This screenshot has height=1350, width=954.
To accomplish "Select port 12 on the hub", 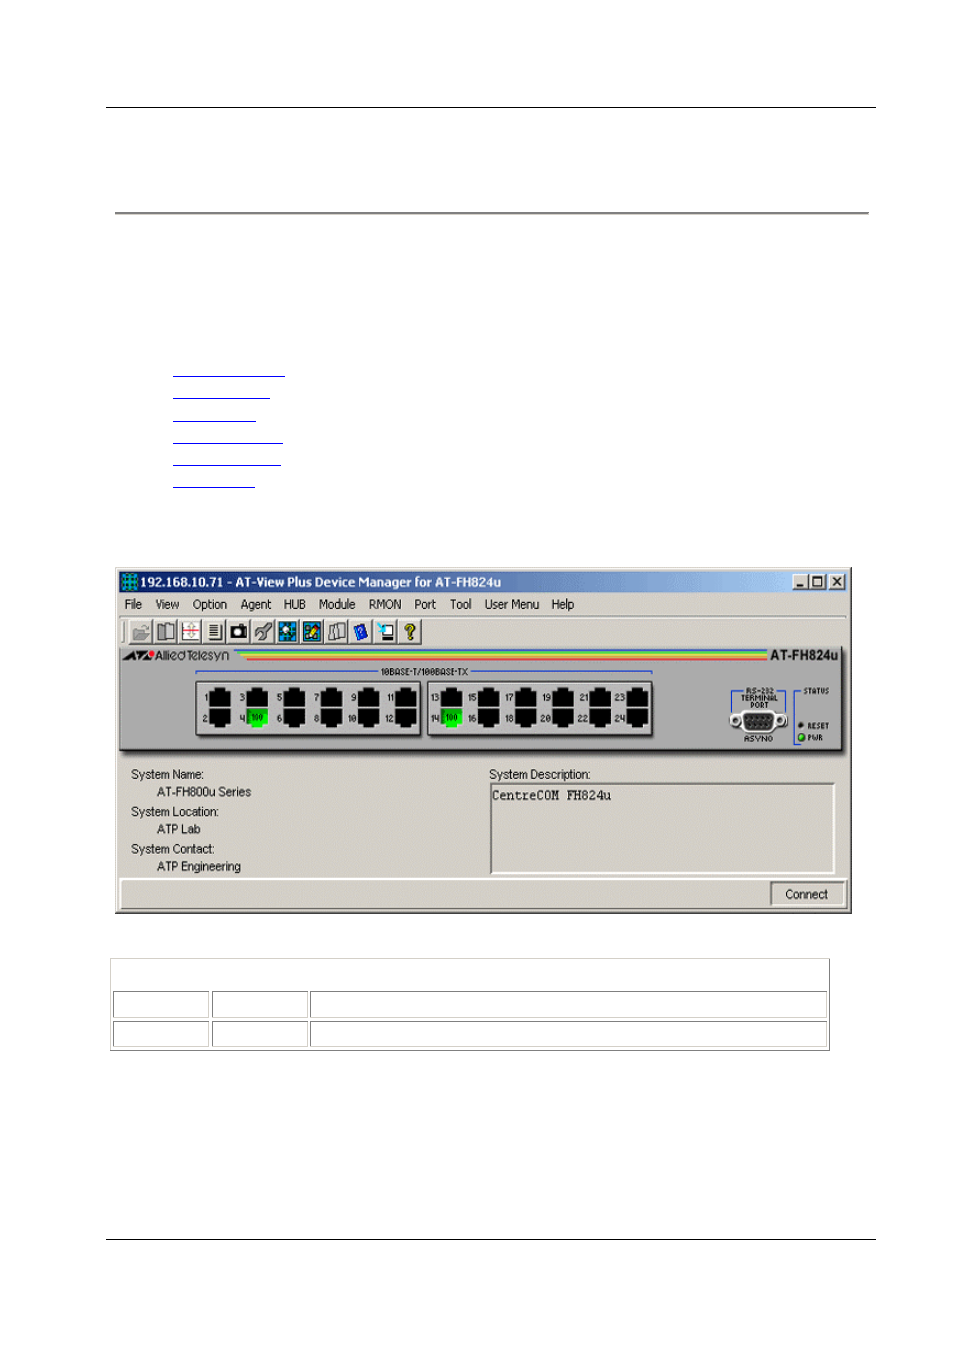I will pos(406,717).
